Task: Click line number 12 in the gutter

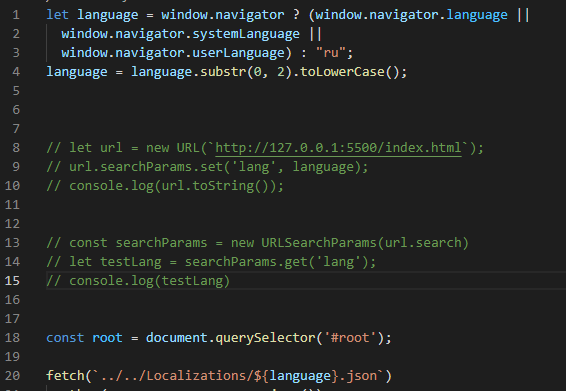Action: click(12, 224)
